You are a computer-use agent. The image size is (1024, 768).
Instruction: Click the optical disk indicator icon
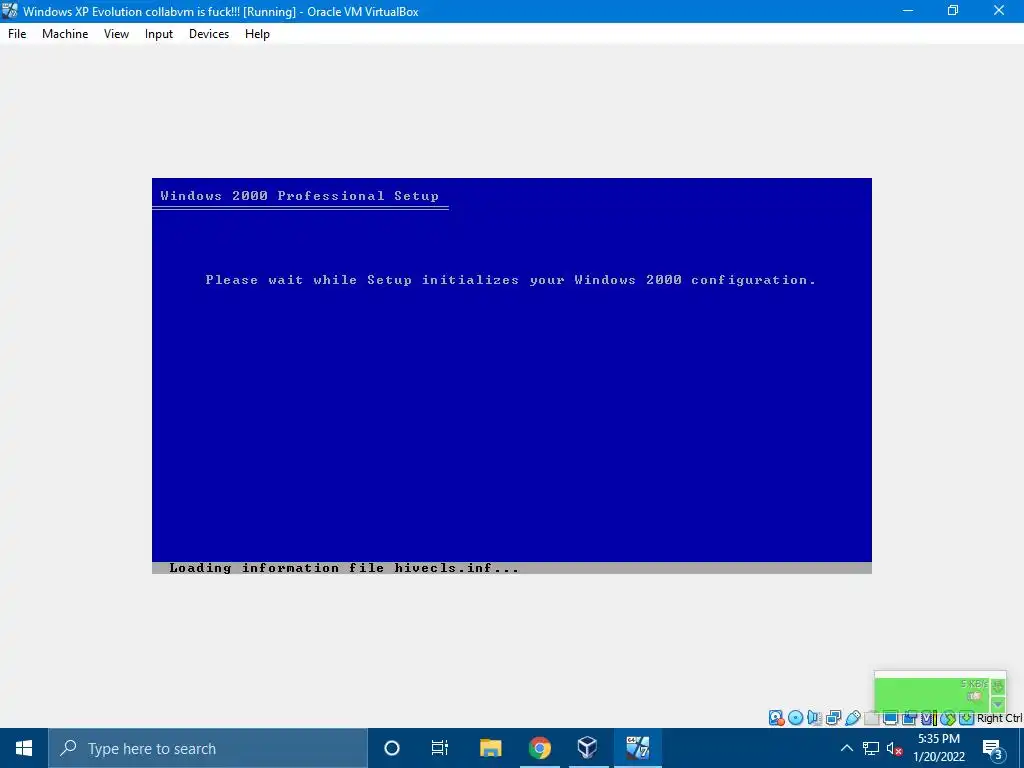[x=795, y=718]
